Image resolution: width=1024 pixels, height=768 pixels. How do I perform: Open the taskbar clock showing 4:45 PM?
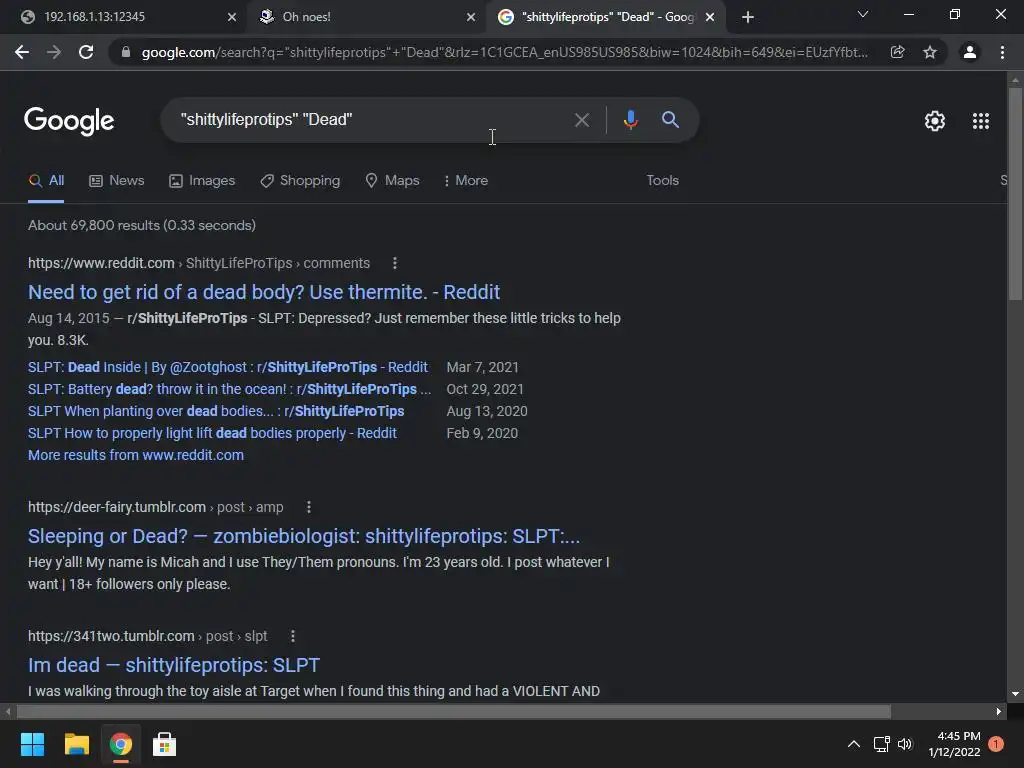(x=954, y=744)
